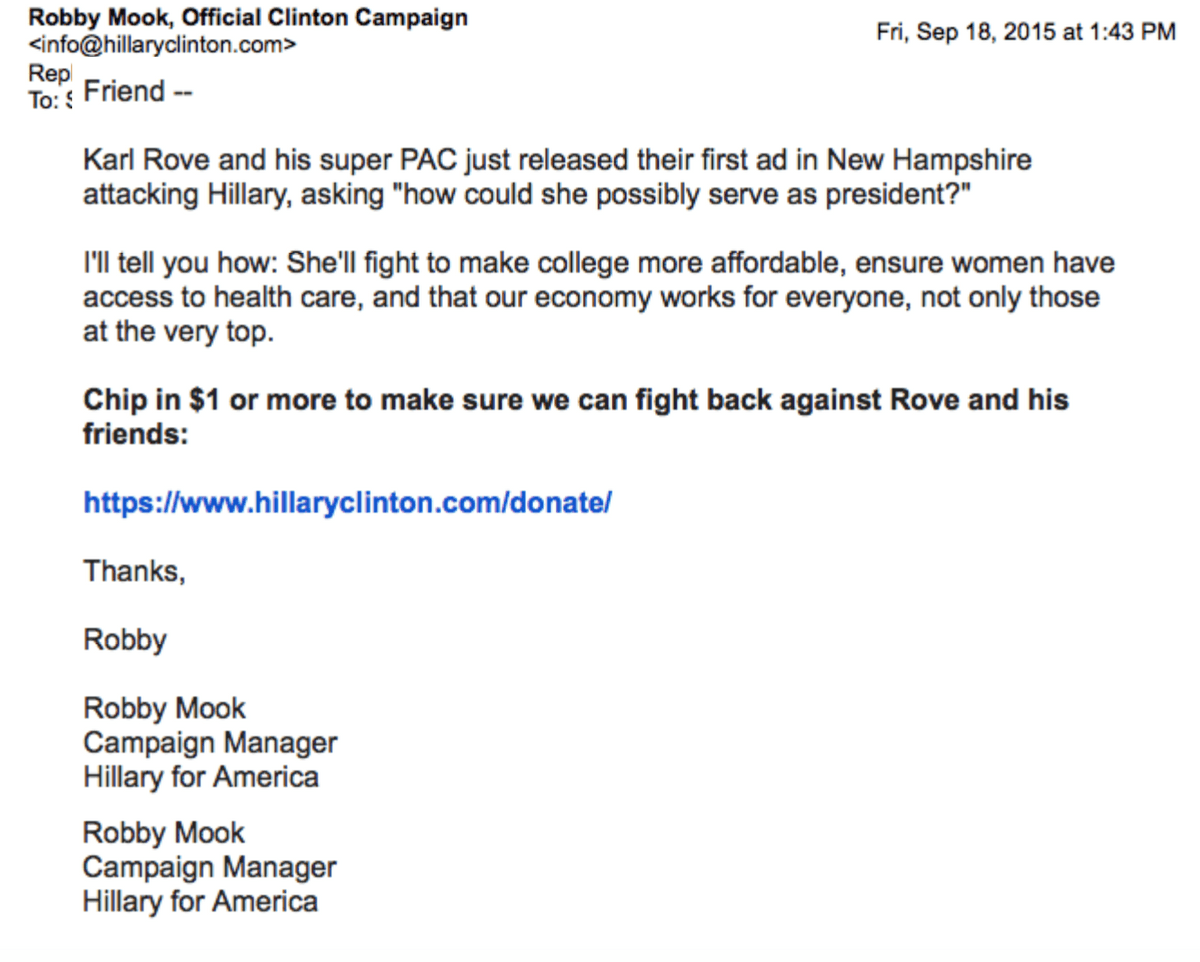Click the last "Campaign Manager" signature line
1200x962 pixels.
[x=209, y=867]
